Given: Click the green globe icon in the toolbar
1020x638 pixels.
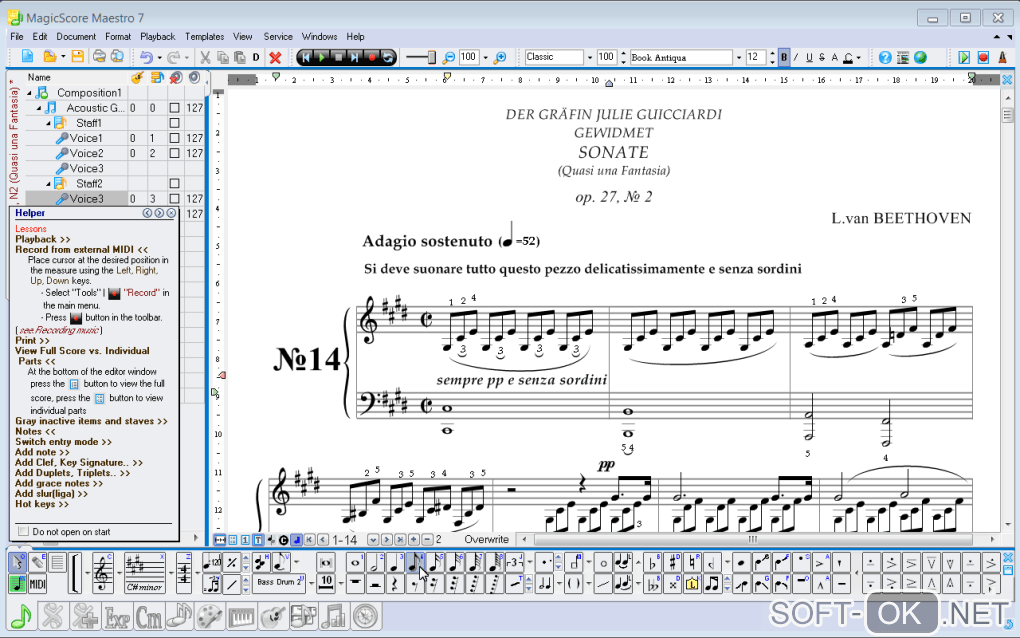Looking at the screenshot, I should tap(920, 57).
